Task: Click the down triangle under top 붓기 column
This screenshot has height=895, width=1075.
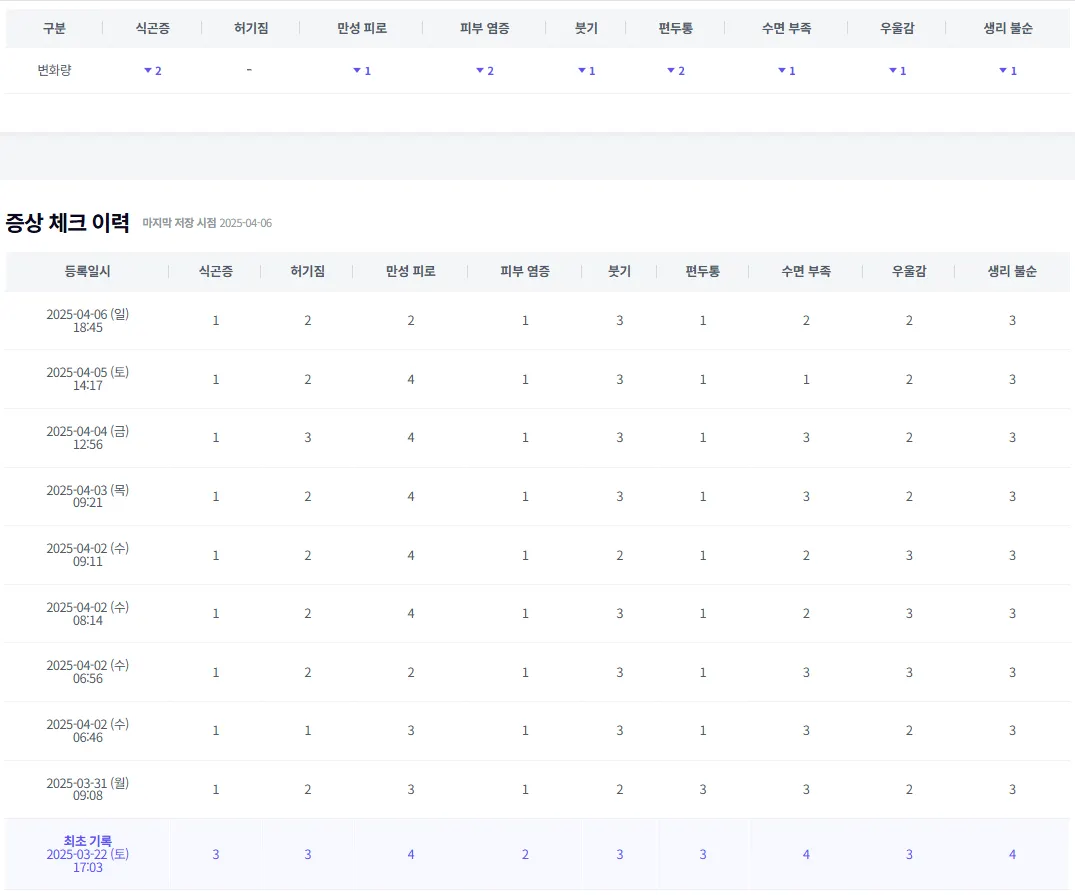Action: pos(581,71)
